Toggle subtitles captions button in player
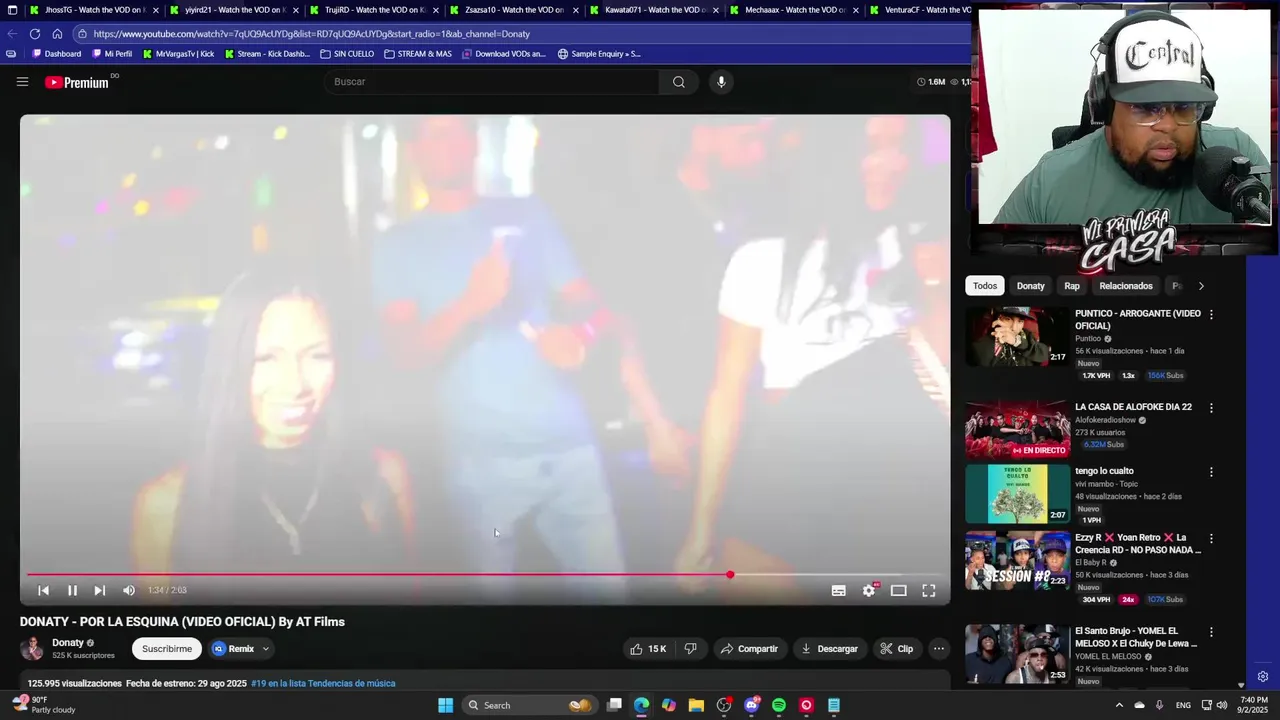This screenshot has height=720, width=1280. (x=839, y=590)
